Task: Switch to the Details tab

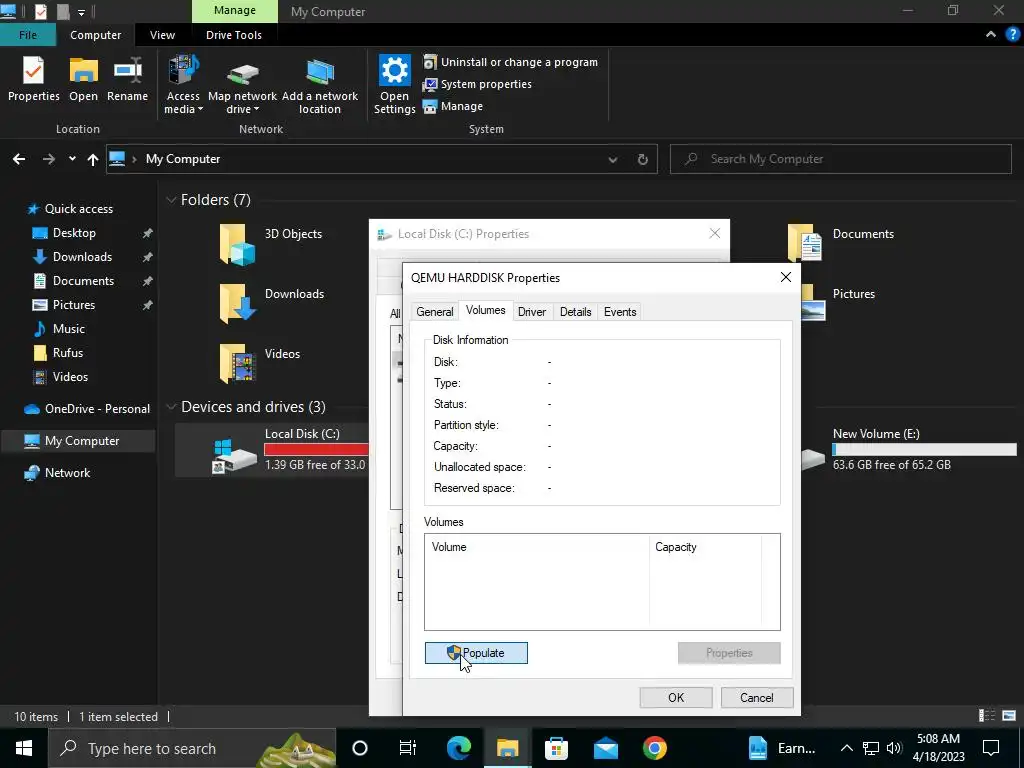Action: click(575, 312)
